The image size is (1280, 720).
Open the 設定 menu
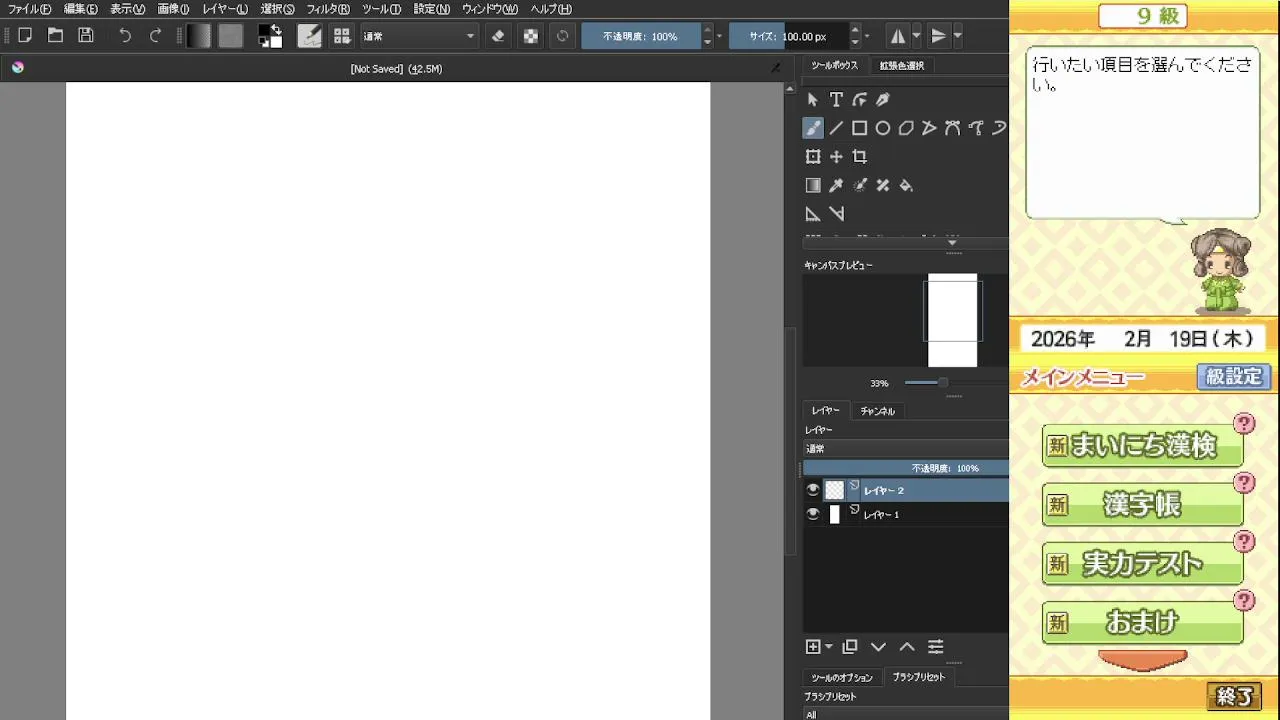pyautogui.click(x=432, y=9)
